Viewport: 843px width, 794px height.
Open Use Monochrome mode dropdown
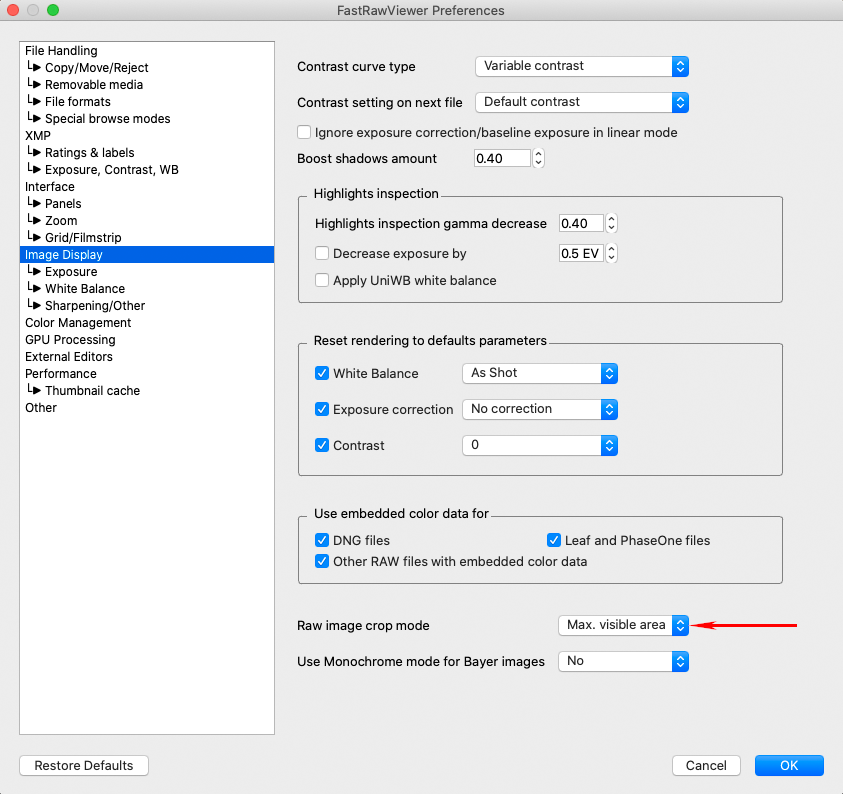(623, 661)
